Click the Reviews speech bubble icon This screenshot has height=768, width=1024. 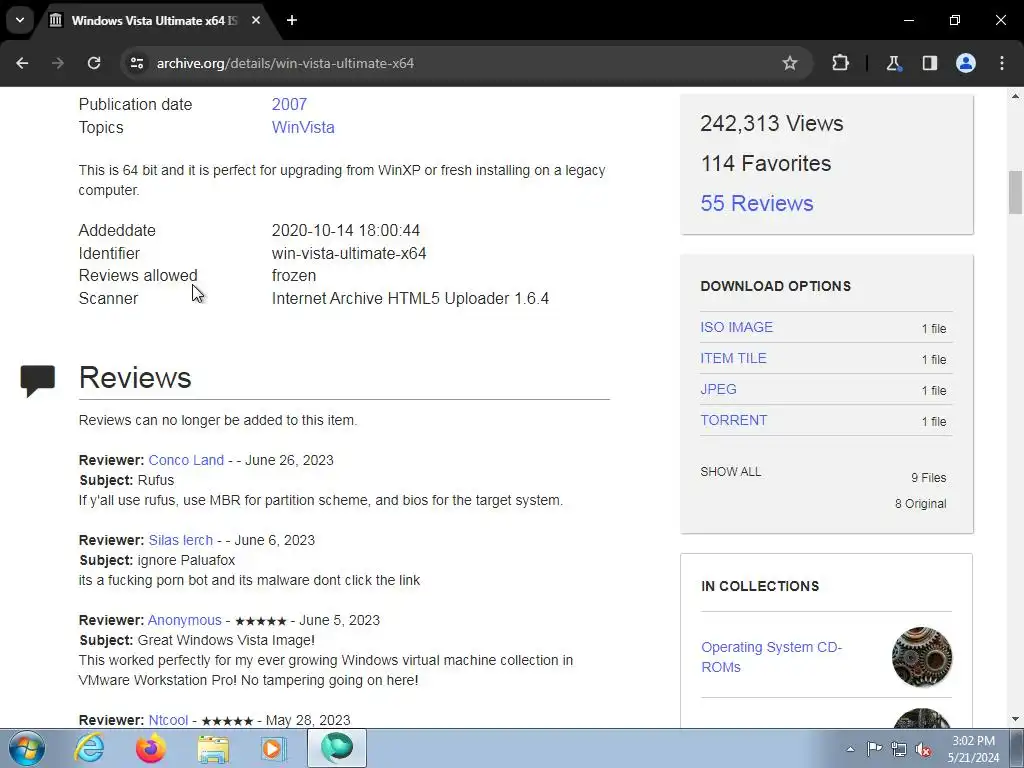point(38,381)
